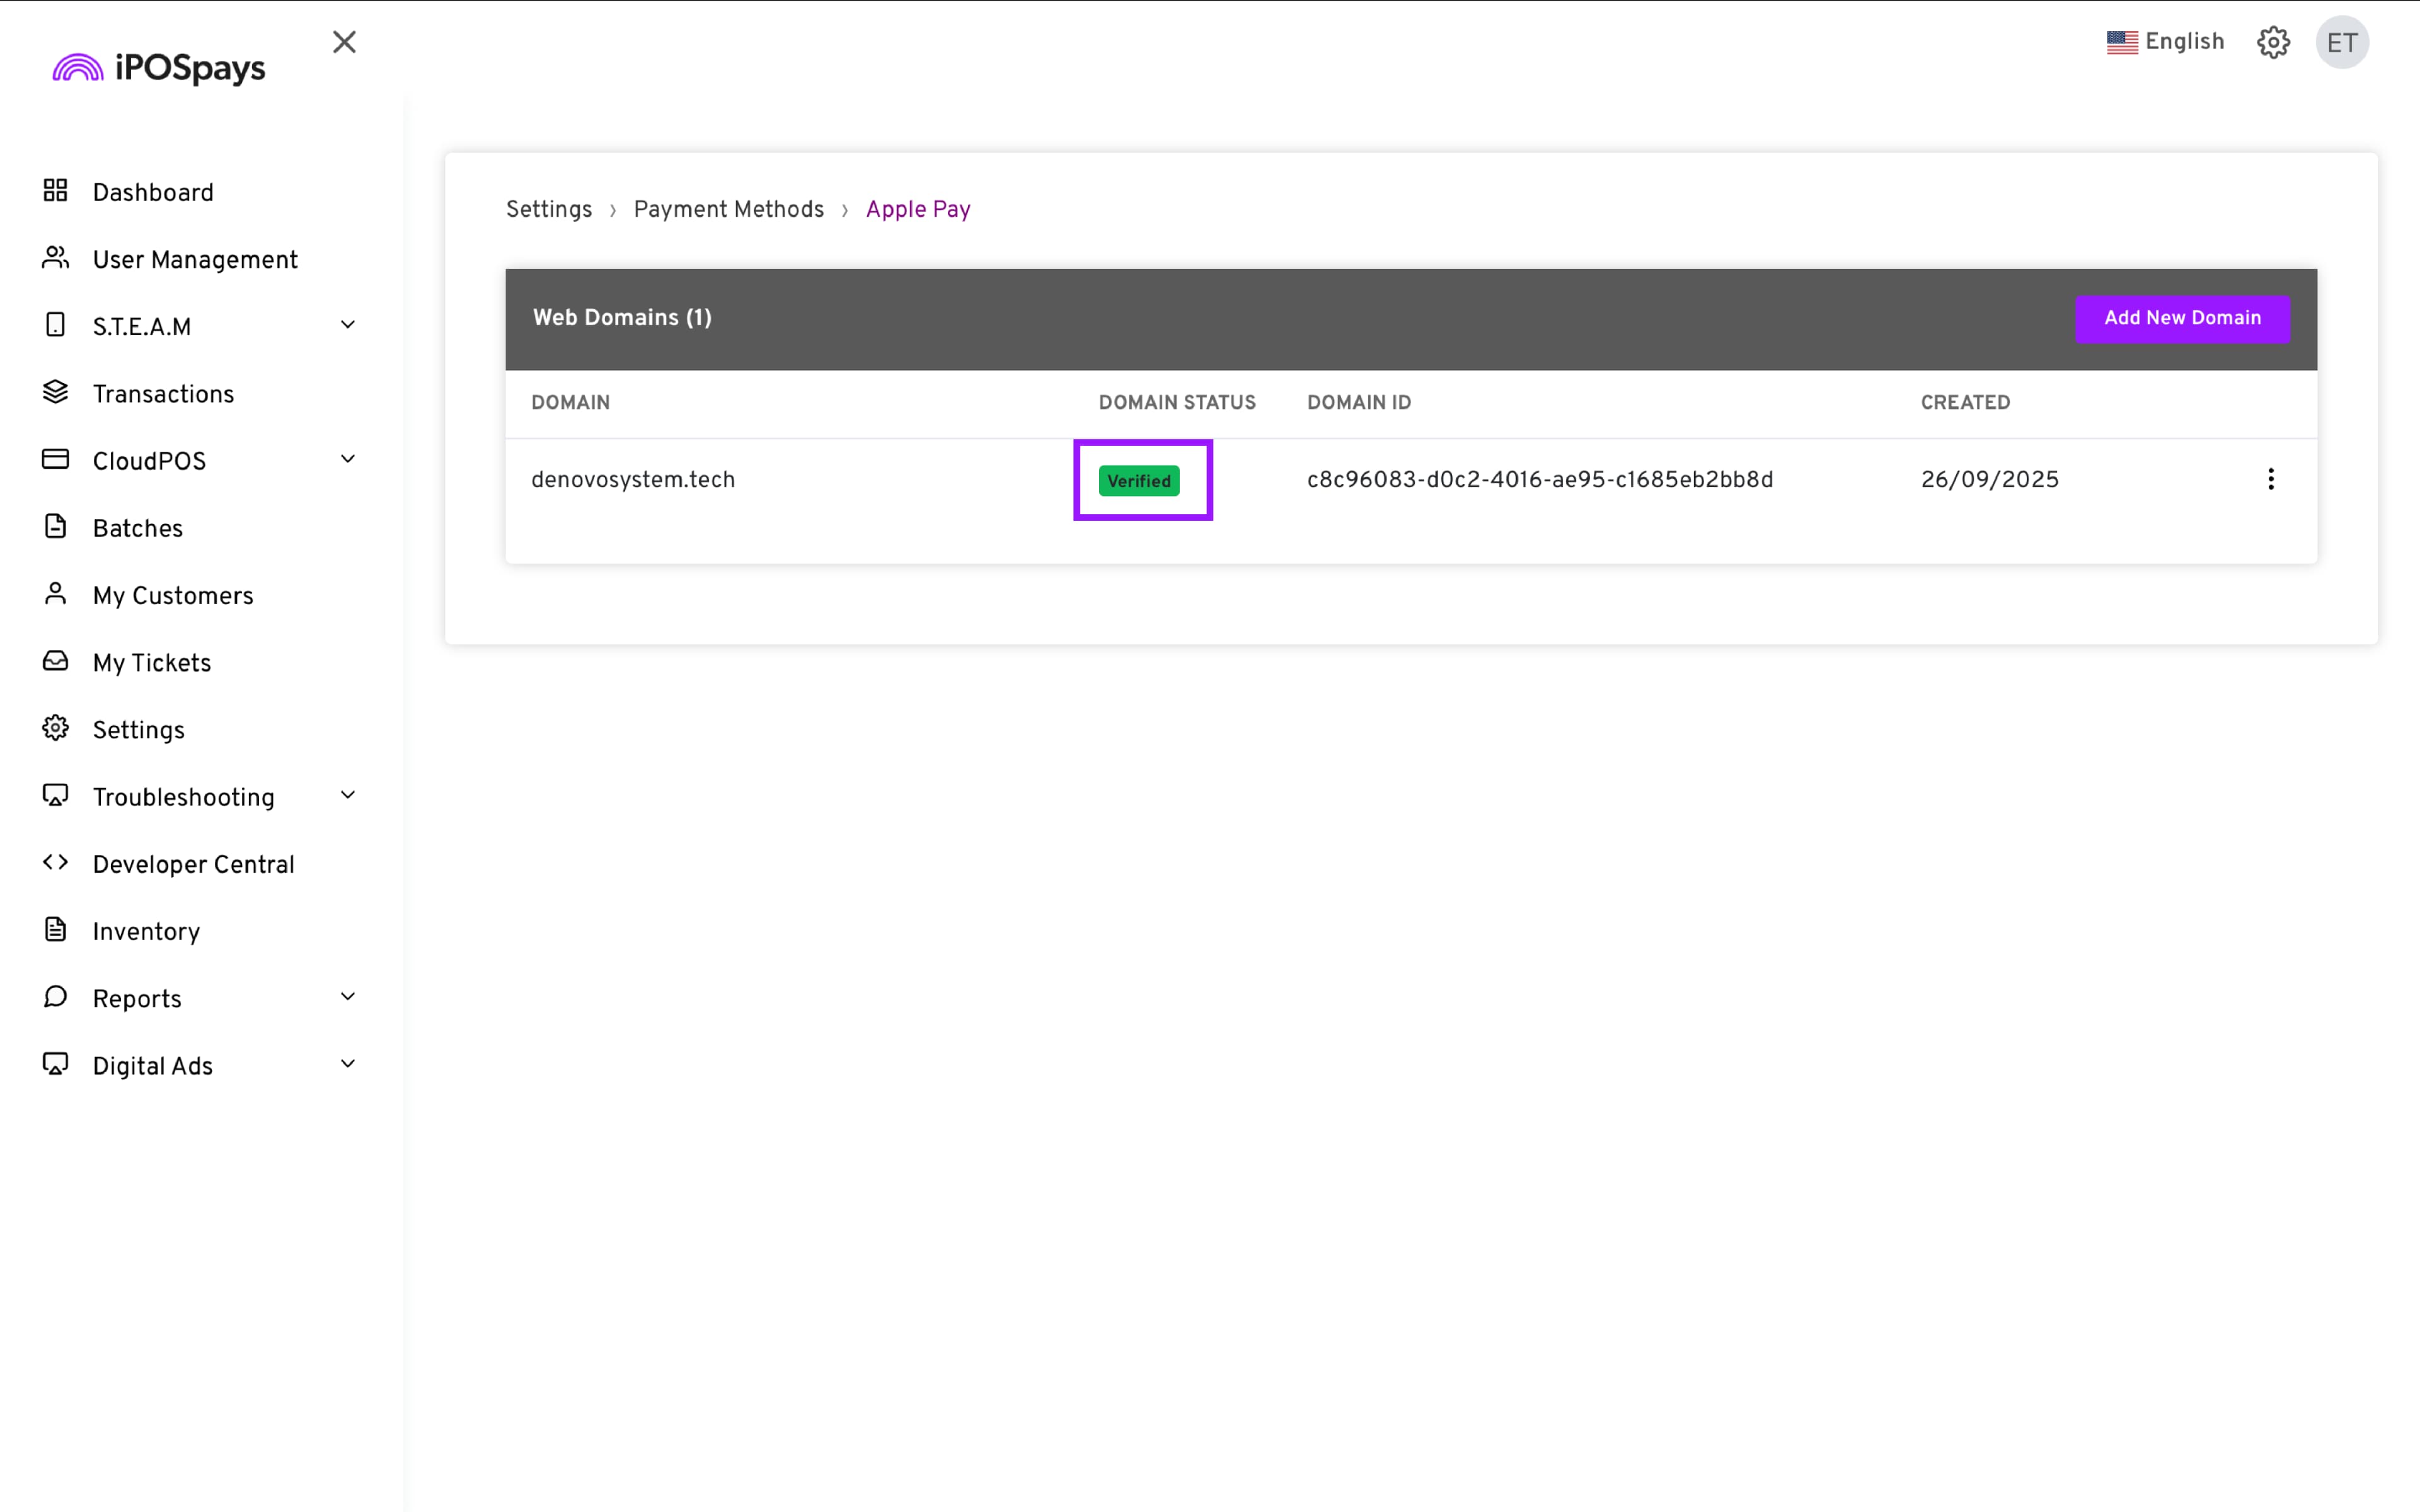Expand the CloudPOS submenu chevron
Screen dimensions: 2420x1512
[x=348, y=459]
